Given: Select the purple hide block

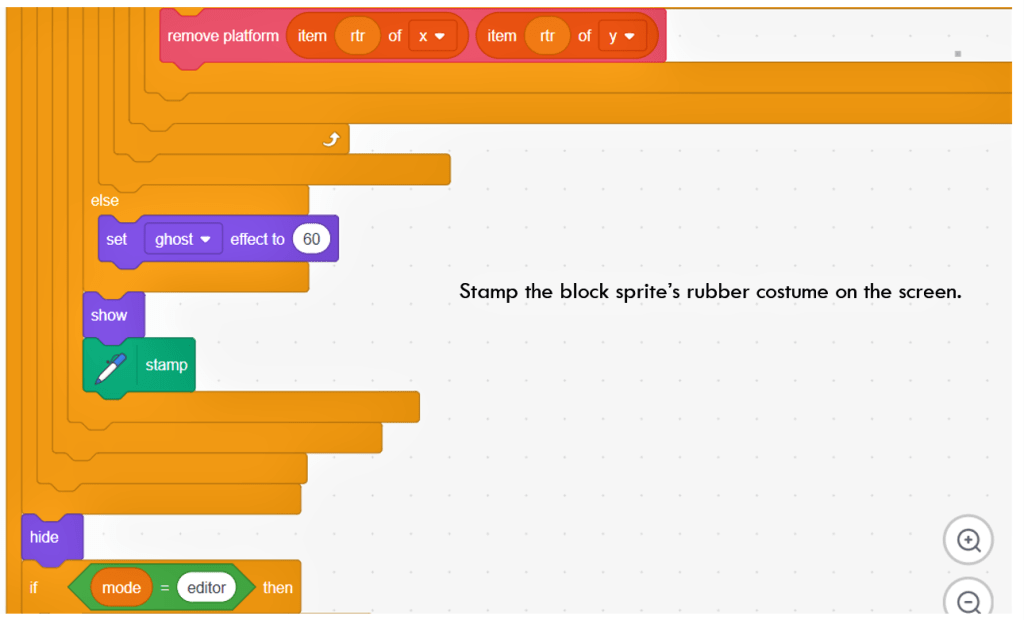Looking at the screenshot, I should tap(45, 537).
